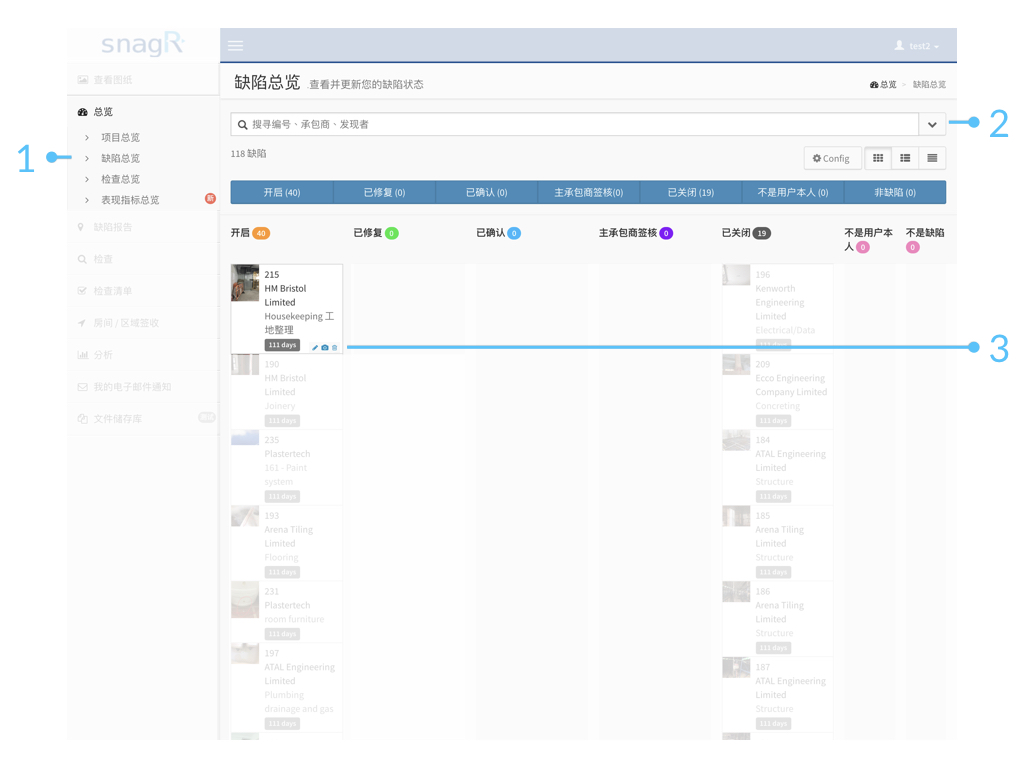The image size is (1024, 768).
Task: Open photo thumbnail of defect 215
Action: (245, 283)
